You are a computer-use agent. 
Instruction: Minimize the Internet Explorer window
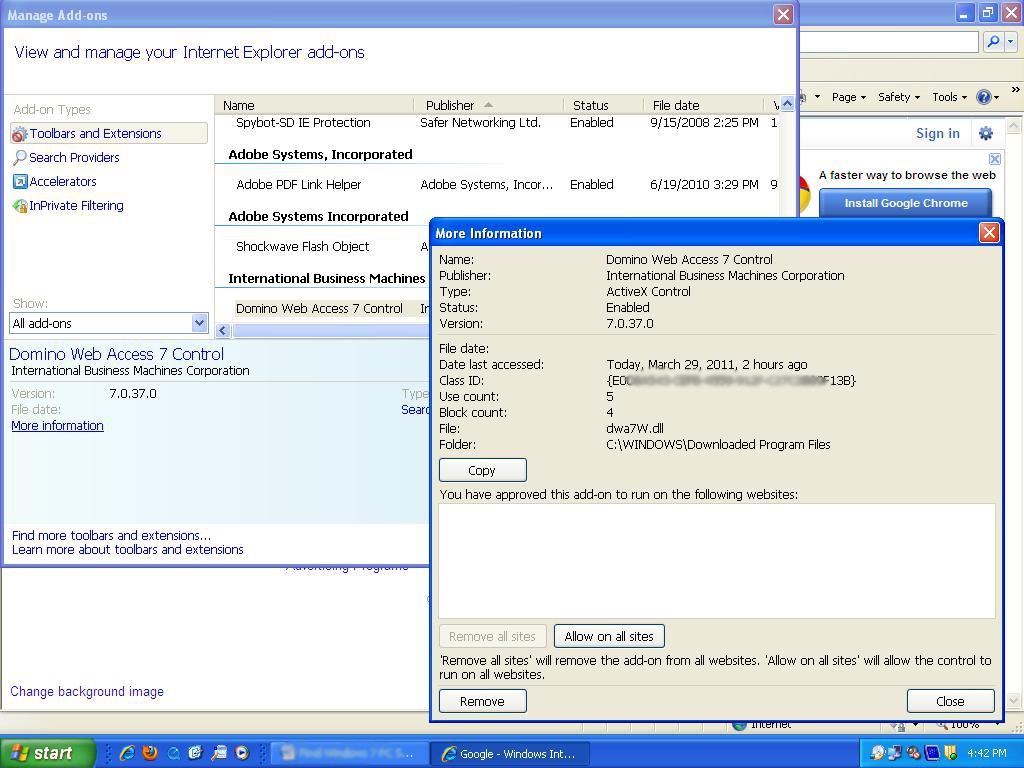(x=965, y=12)
